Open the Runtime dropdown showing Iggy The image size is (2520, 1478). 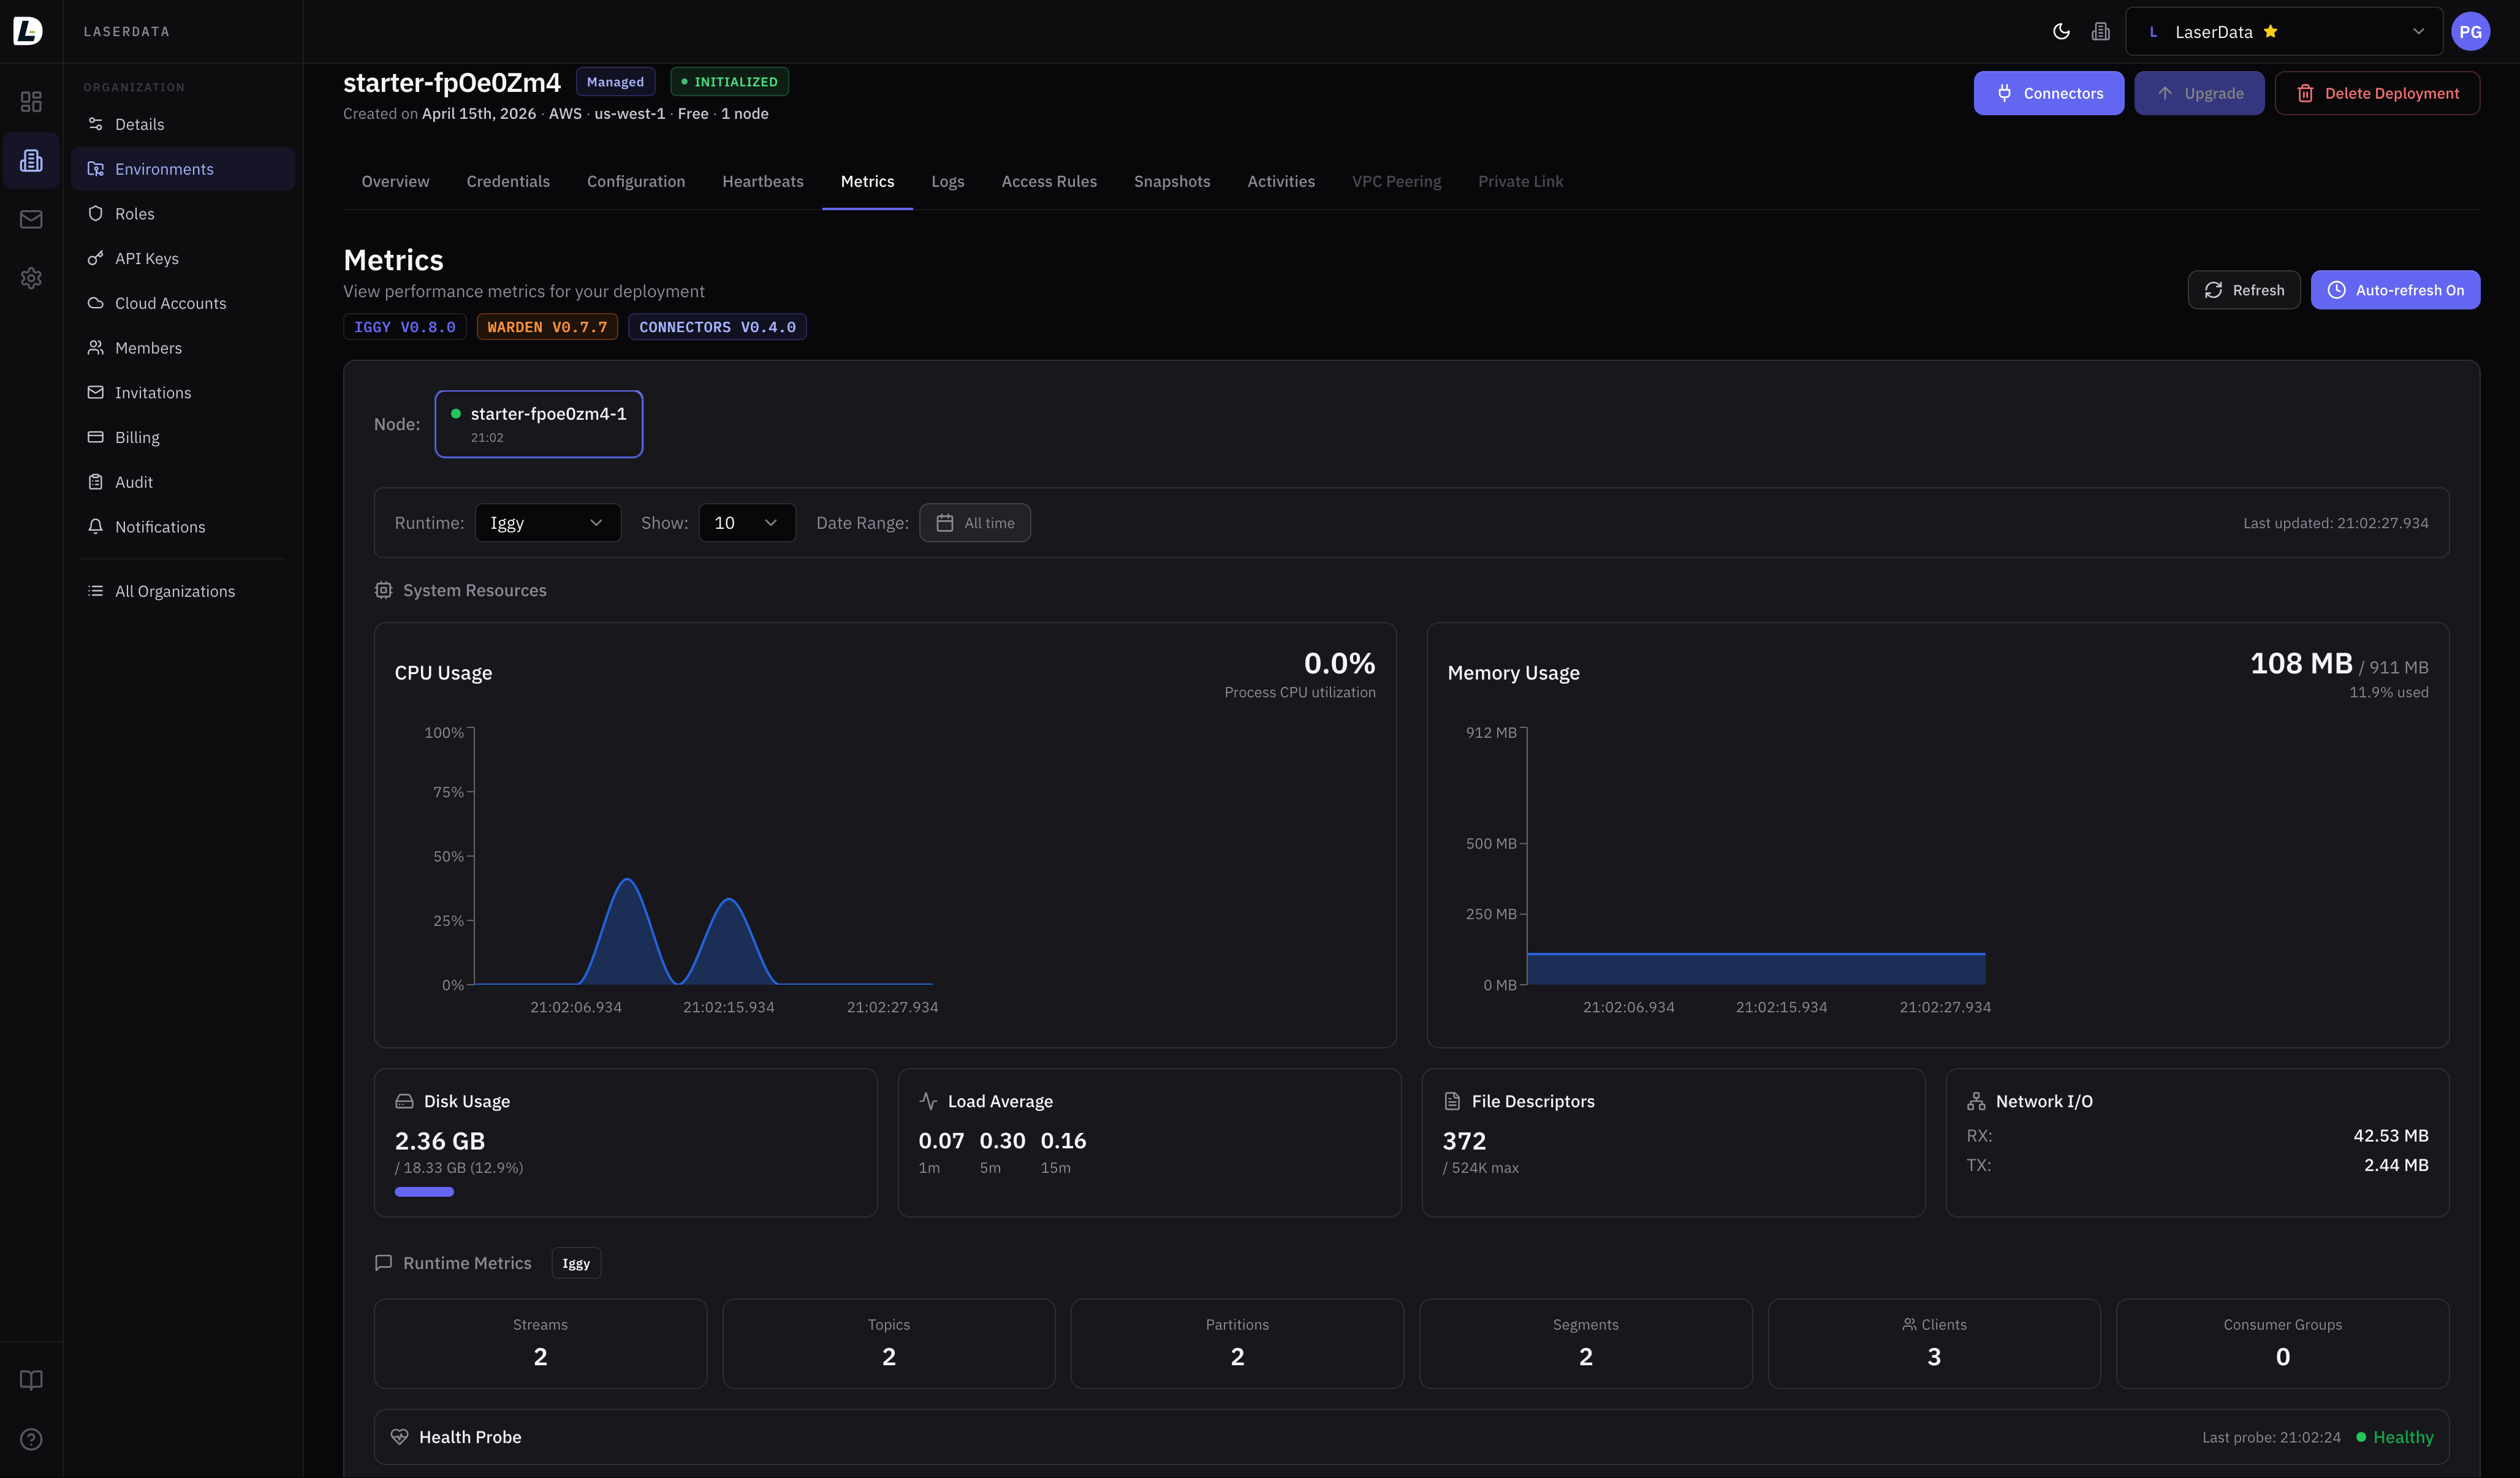point(548,522)
